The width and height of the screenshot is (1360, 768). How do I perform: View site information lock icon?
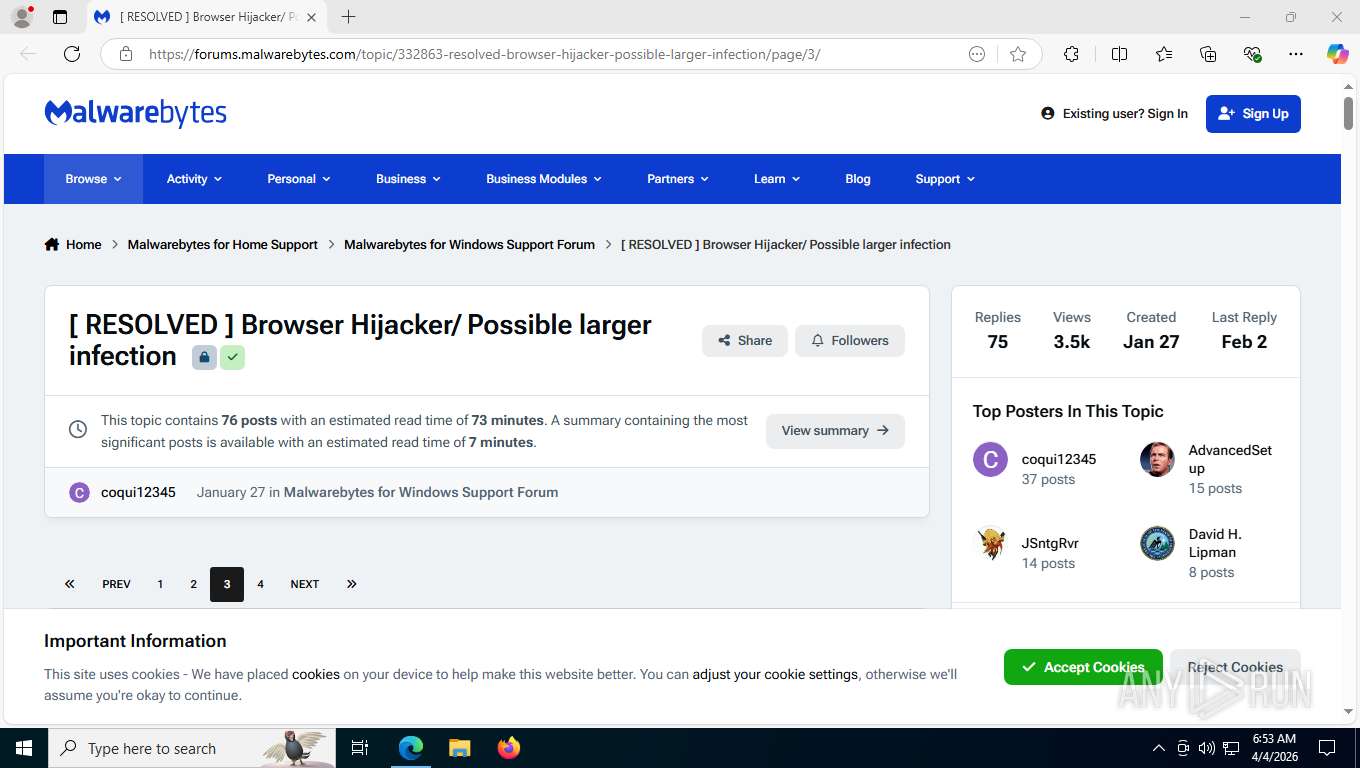tap(126, 54)
